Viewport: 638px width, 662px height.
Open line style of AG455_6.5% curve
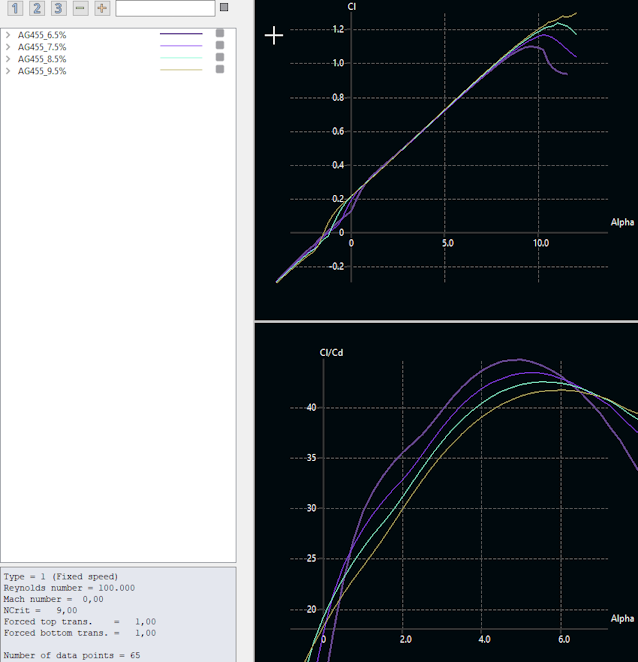coord(181,33)
